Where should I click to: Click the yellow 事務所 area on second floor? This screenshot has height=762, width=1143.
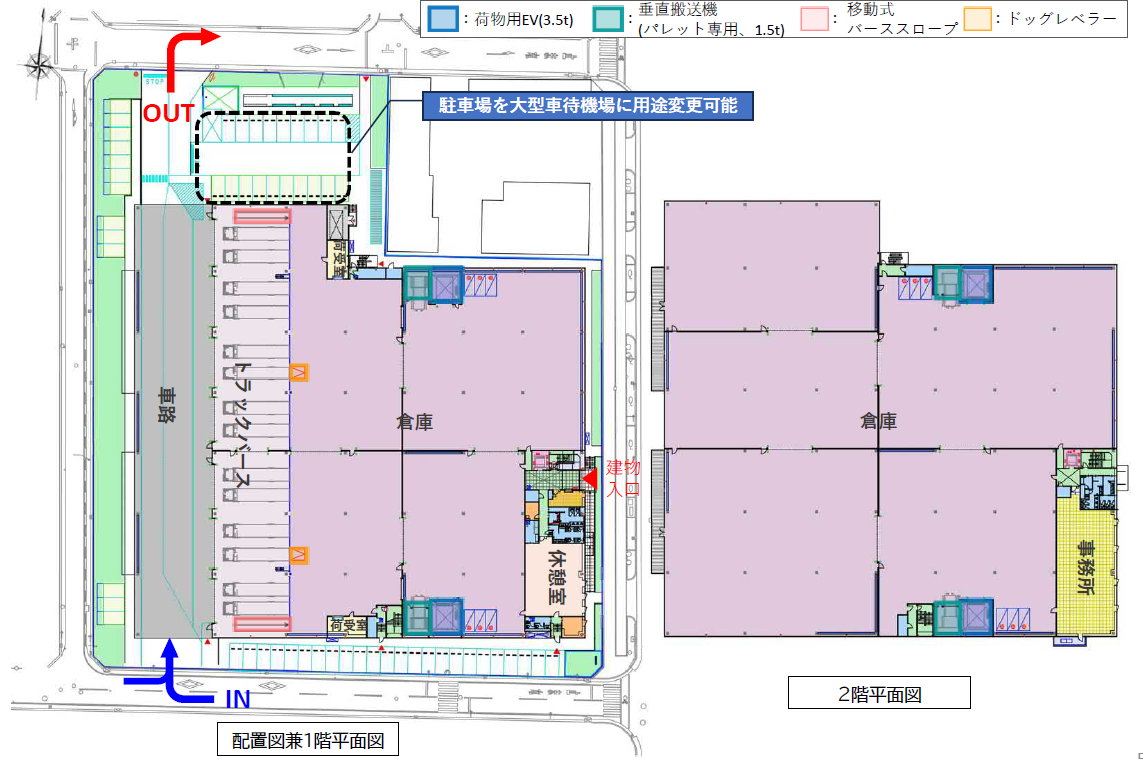pyautogui.click(x=1085, y=567)
